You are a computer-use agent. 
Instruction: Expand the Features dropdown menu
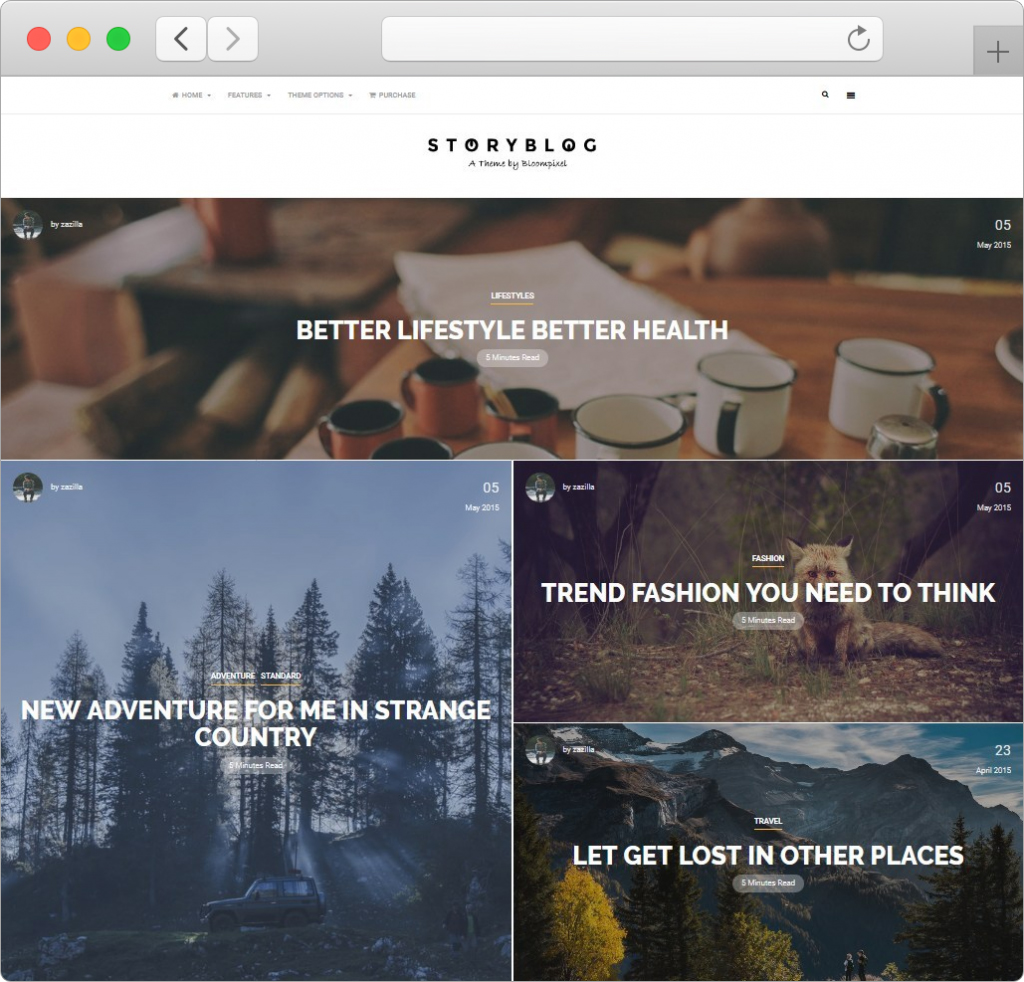249,95
